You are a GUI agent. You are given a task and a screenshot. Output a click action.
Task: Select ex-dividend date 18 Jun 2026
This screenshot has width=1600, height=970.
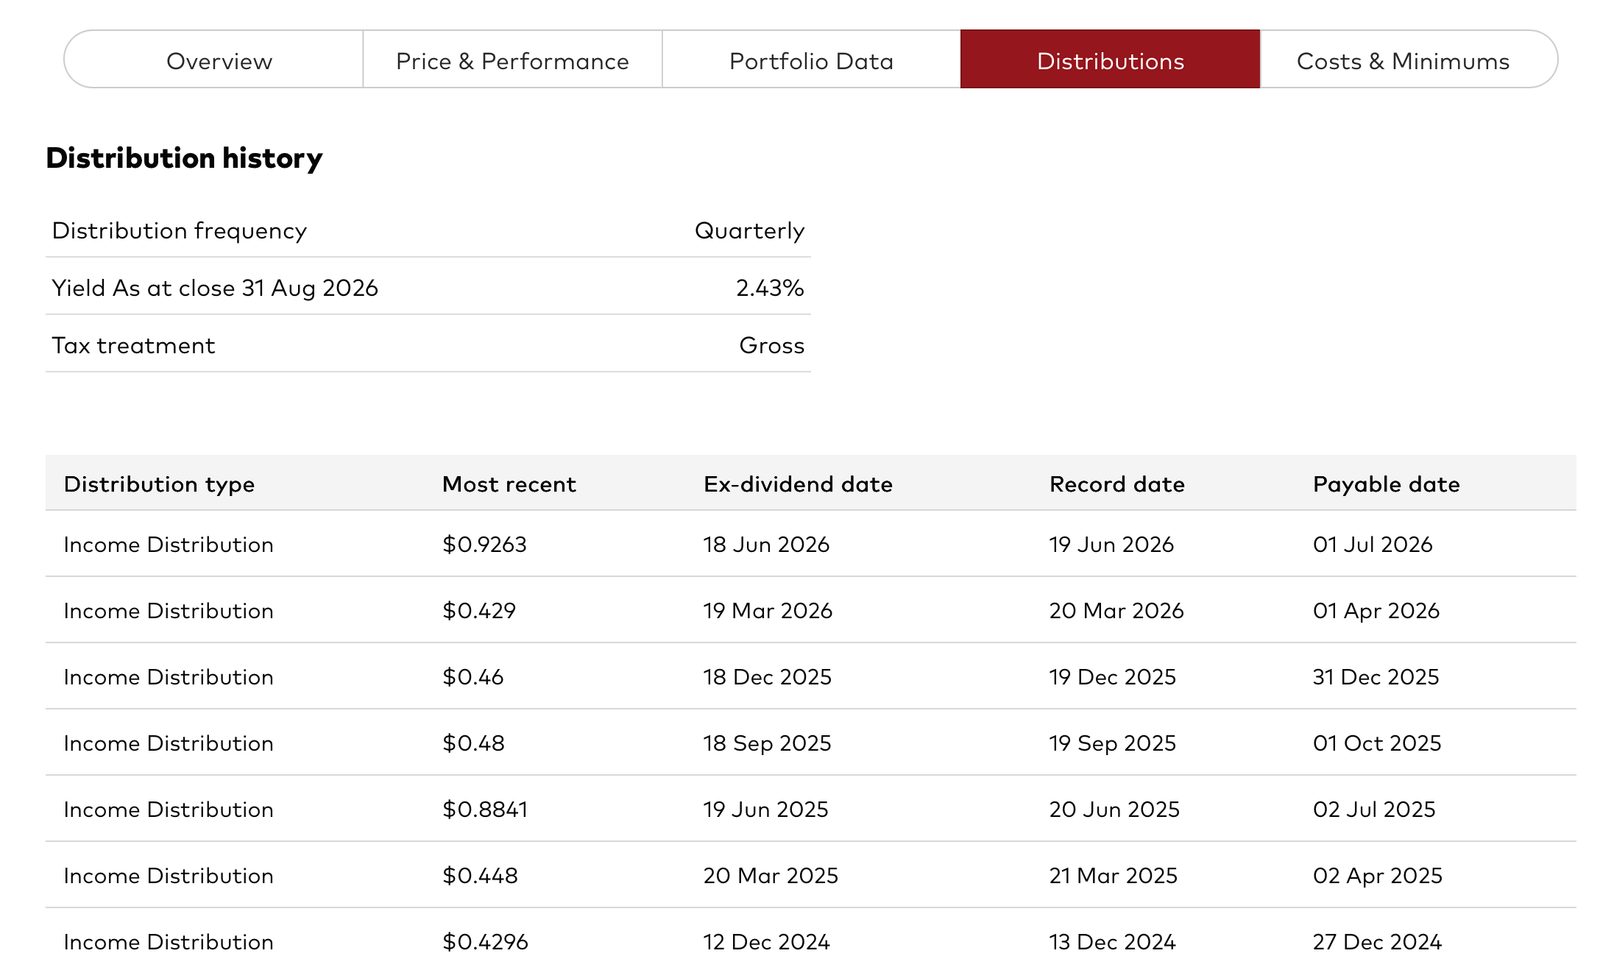(766, 544)
